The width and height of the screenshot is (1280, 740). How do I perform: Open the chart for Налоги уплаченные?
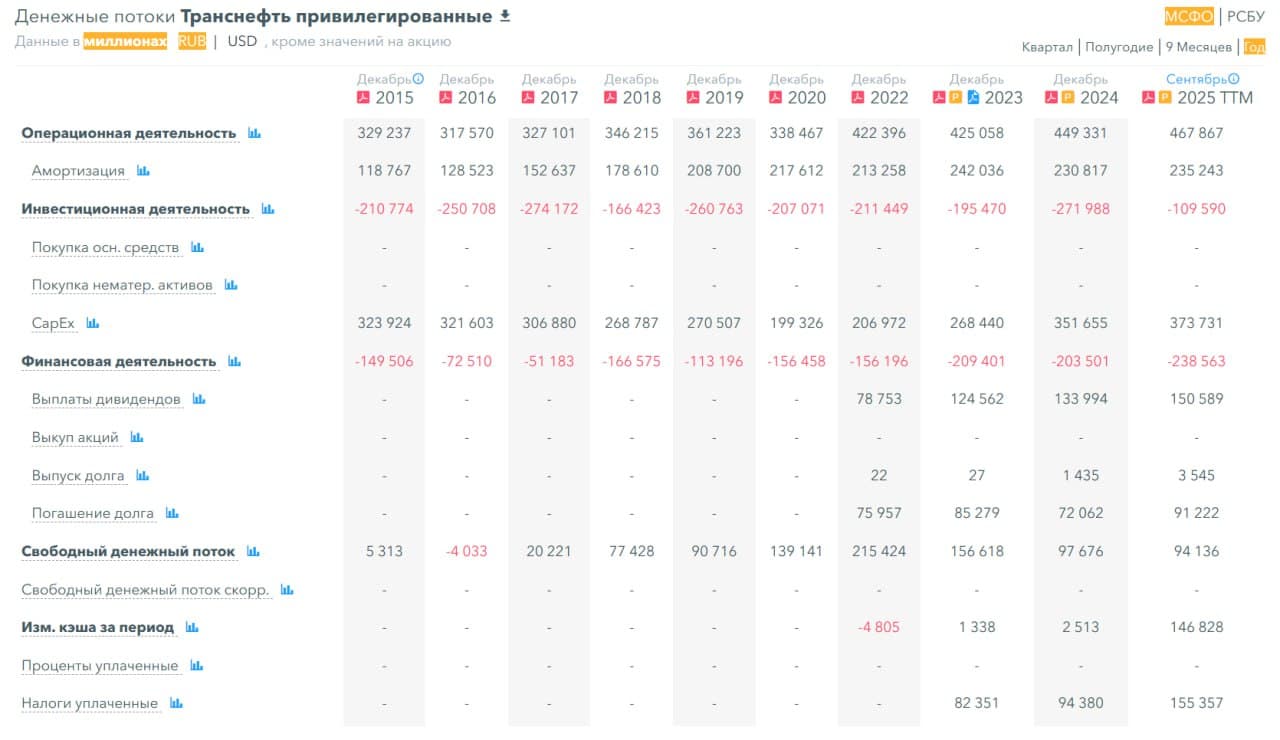[176, 703]
